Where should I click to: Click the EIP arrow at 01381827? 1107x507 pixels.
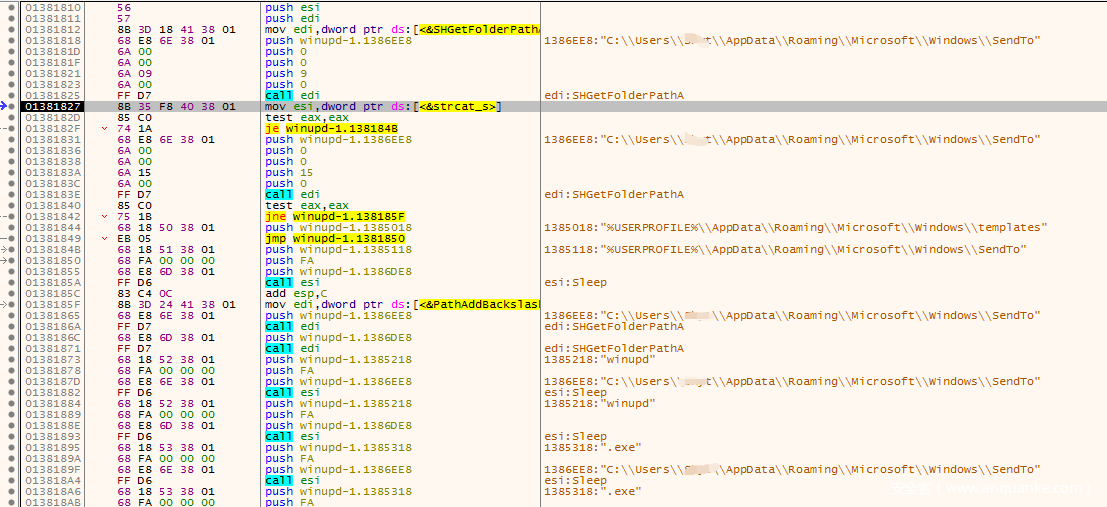tap(7, 106)
